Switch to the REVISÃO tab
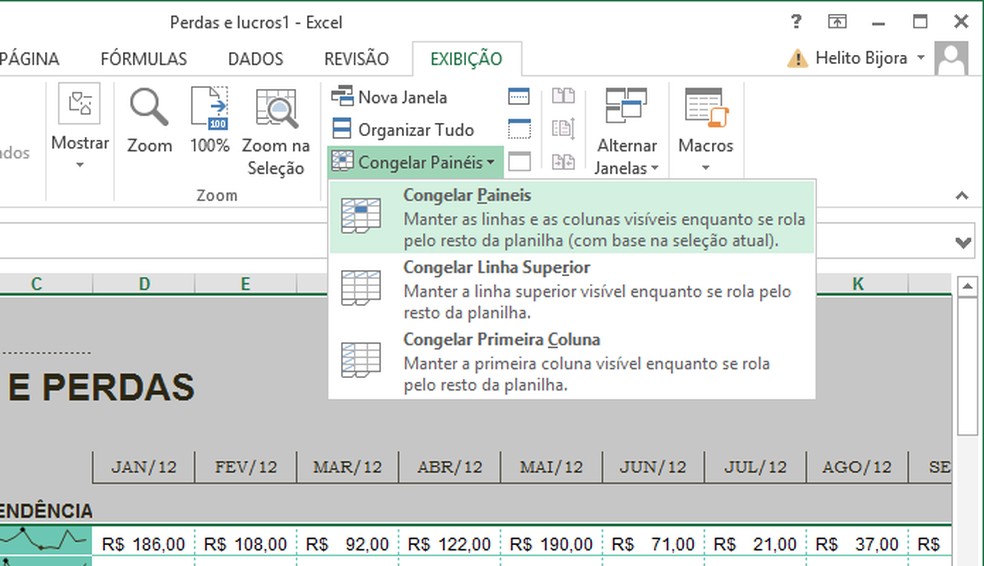This screenshot has height=566, width=984. (x=356, y=59)
